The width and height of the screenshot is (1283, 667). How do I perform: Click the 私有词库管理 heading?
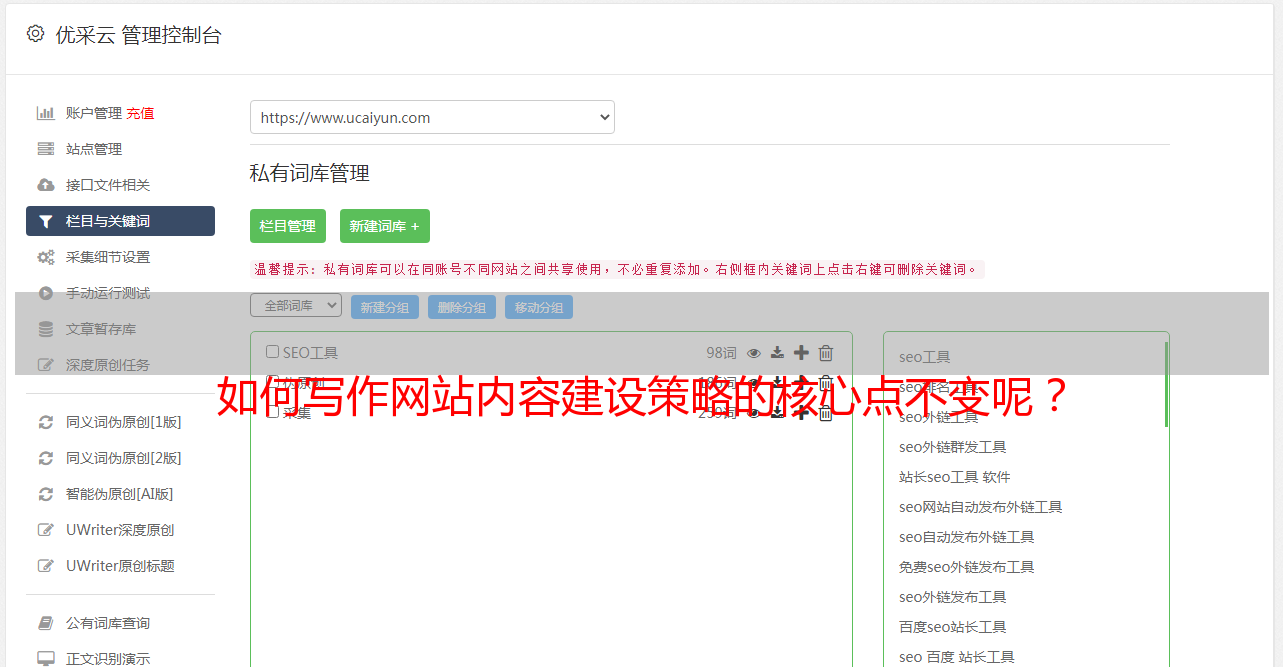point(310,174)
